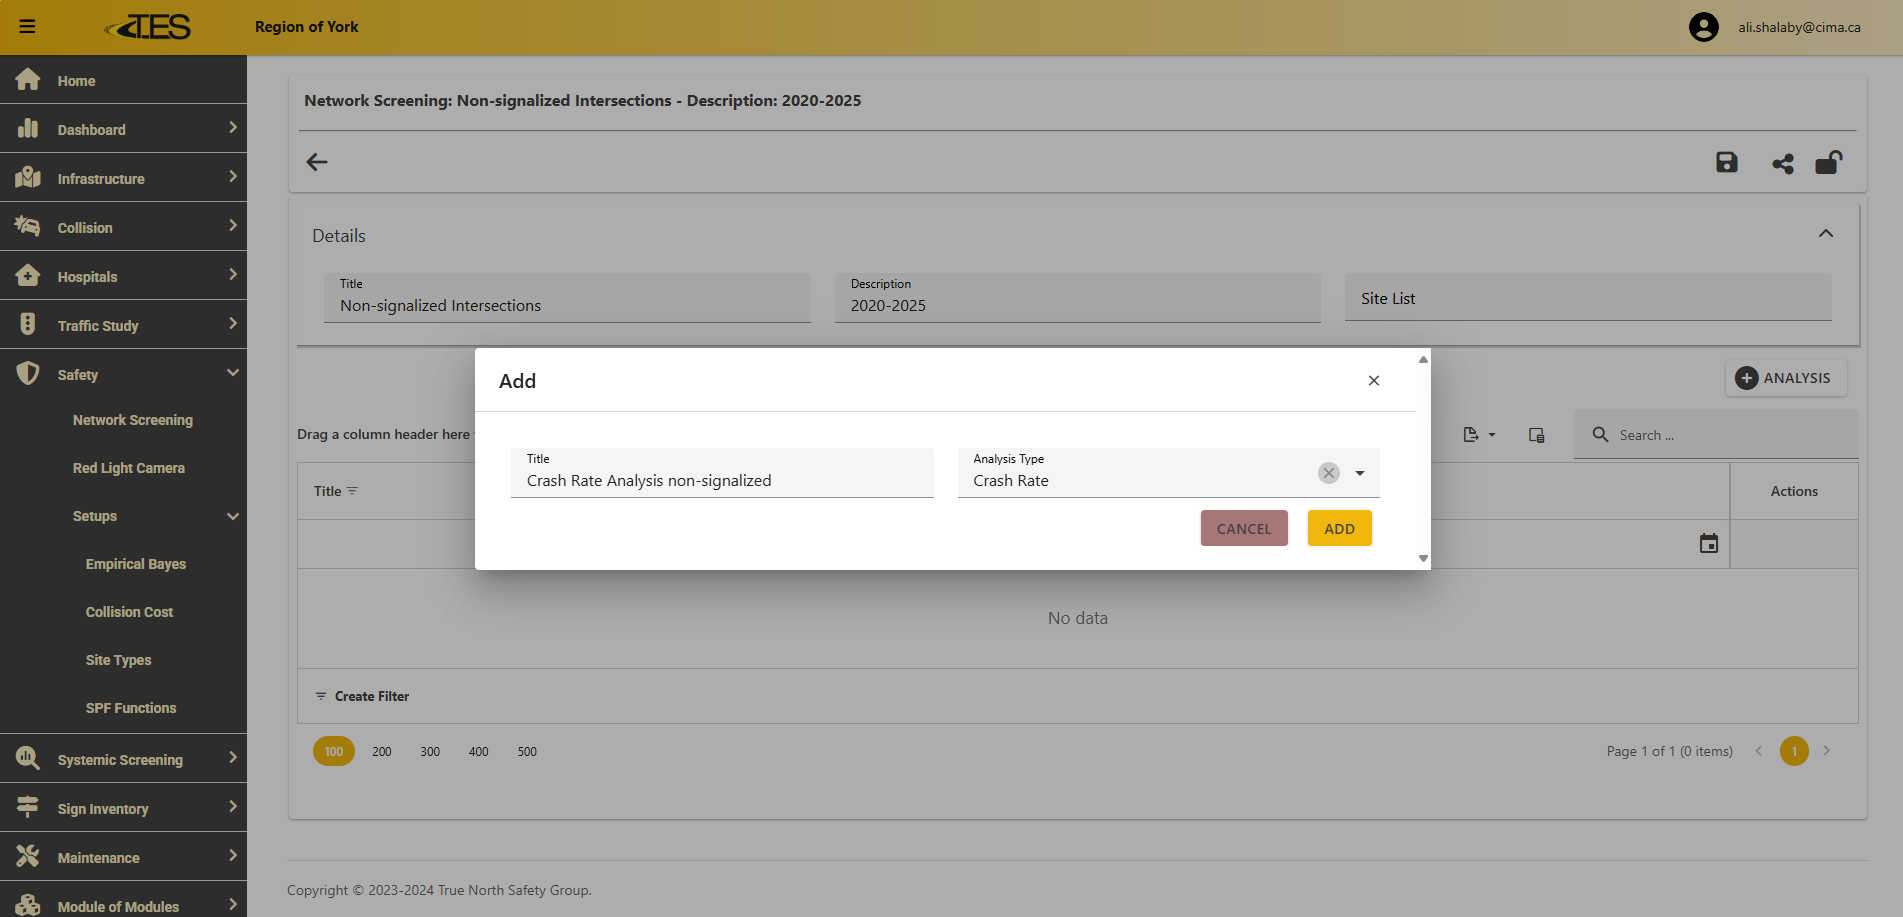Image resolution: width=1903 pixels, height=917 pixels.
Task: Edit the Title field in dialog
Action: point(721,480)
